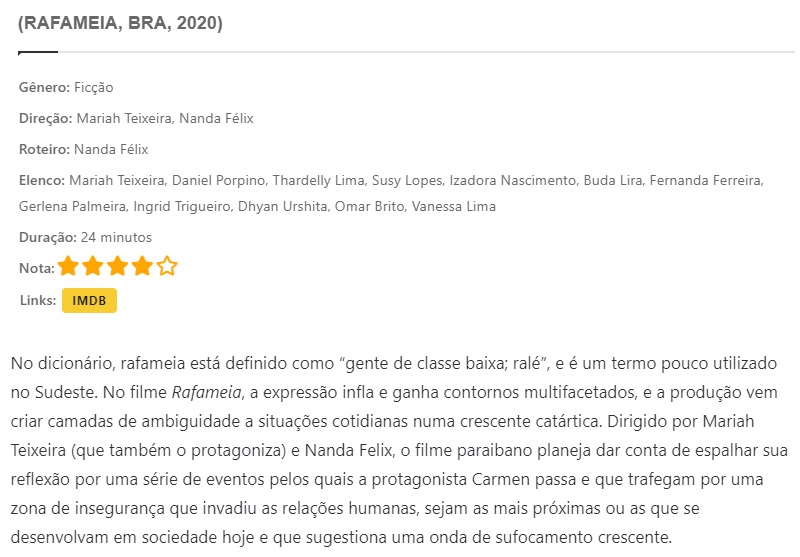Viewport: 800px width, 557px height.
Task: Click the genre value Ficção
Action: tap(94, 88)
